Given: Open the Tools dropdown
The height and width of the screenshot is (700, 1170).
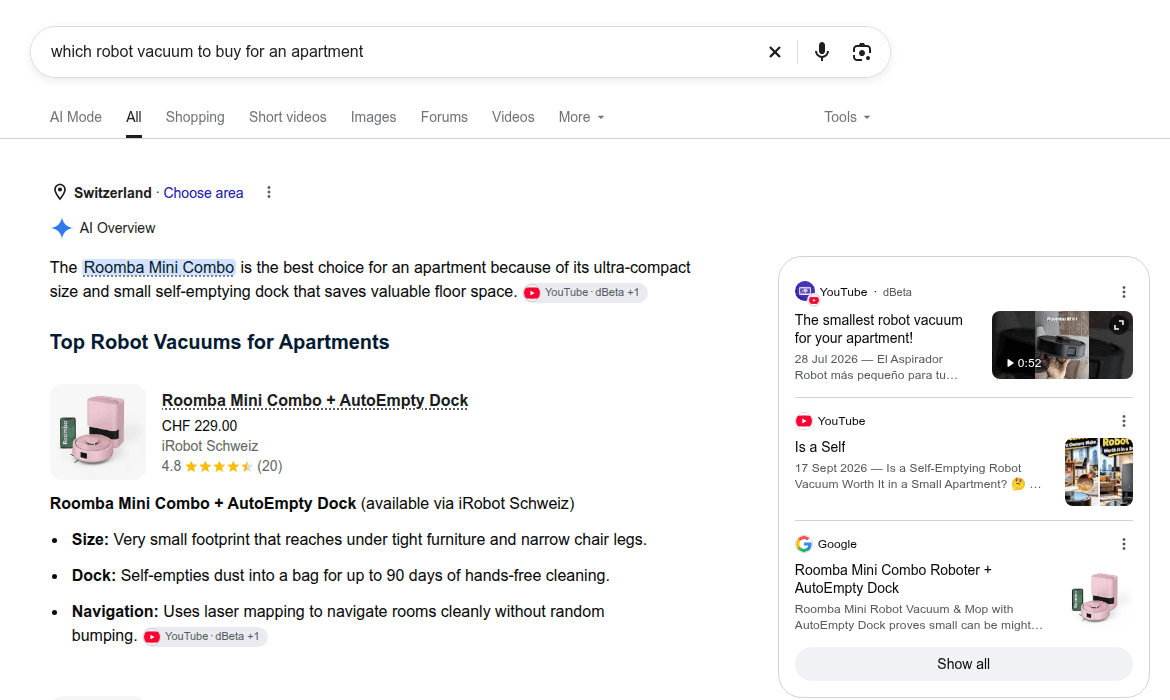Looking at the screenshot, I should (847, 117).
